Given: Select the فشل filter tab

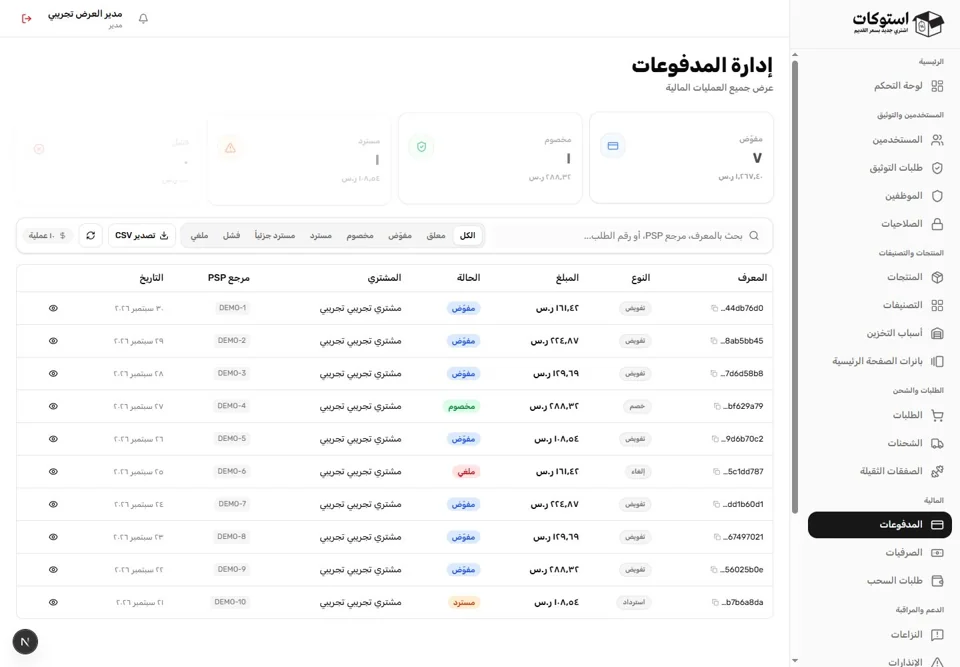Looking at the screenshot, I should (231, 235).
